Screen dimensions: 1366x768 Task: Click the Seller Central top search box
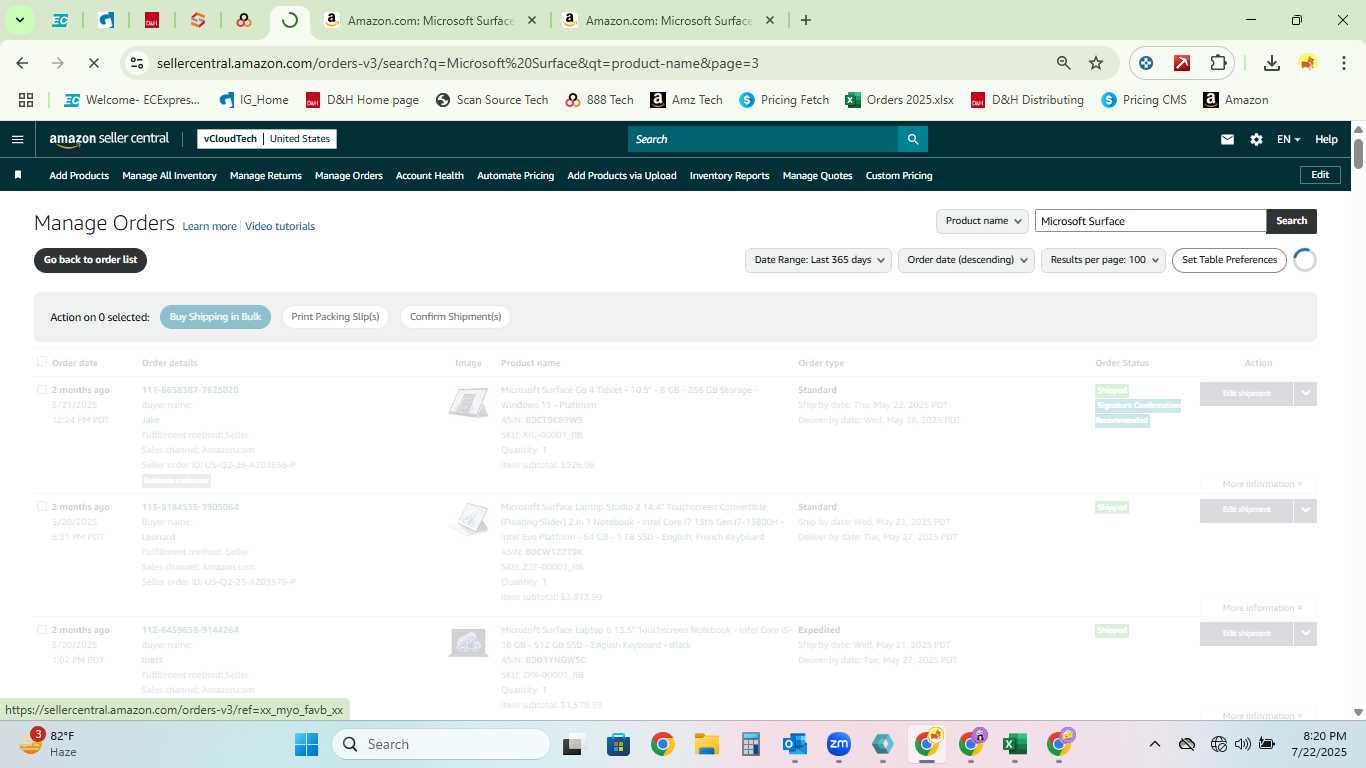pos(762,139)
